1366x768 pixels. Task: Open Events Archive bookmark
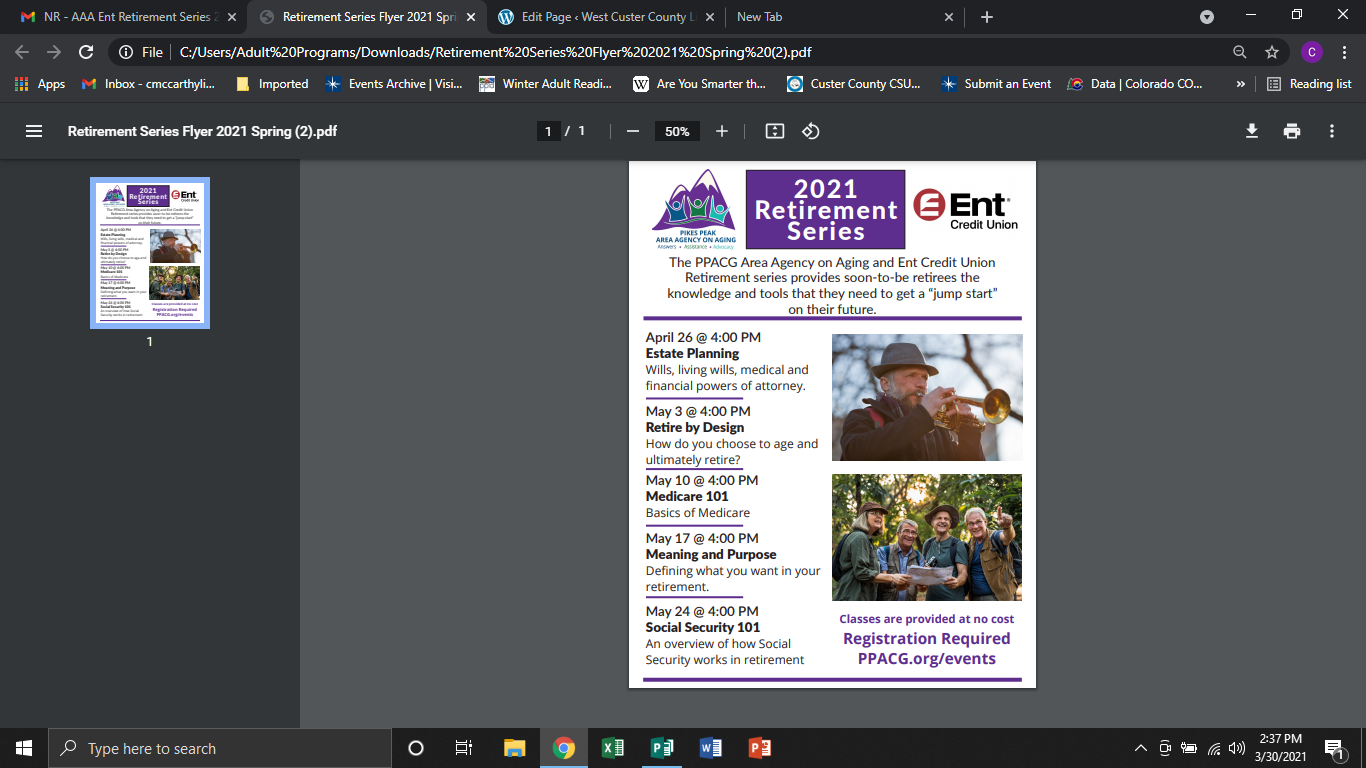(394, 84)
